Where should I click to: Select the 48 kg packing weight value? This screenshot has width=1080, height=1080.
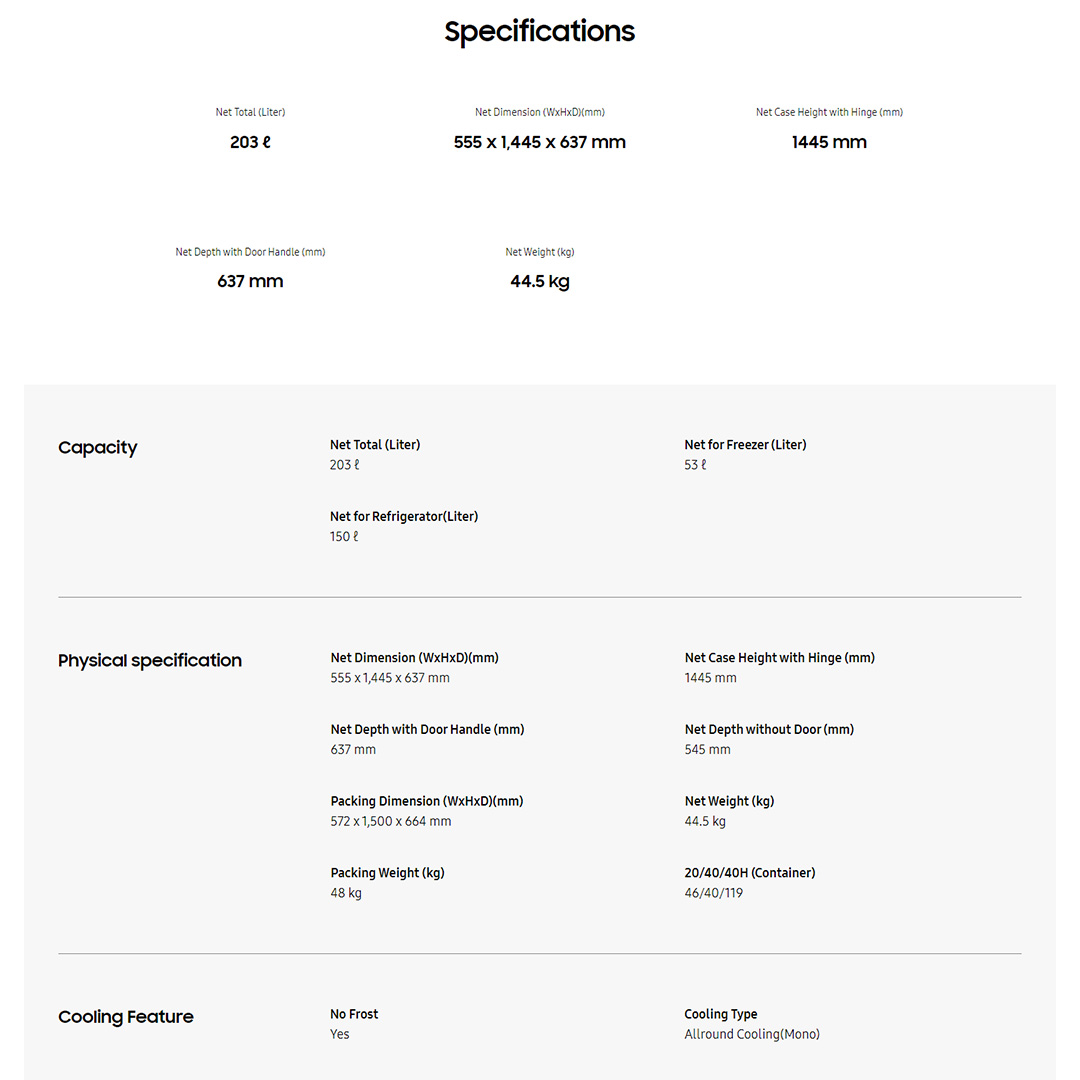point(346,893)
